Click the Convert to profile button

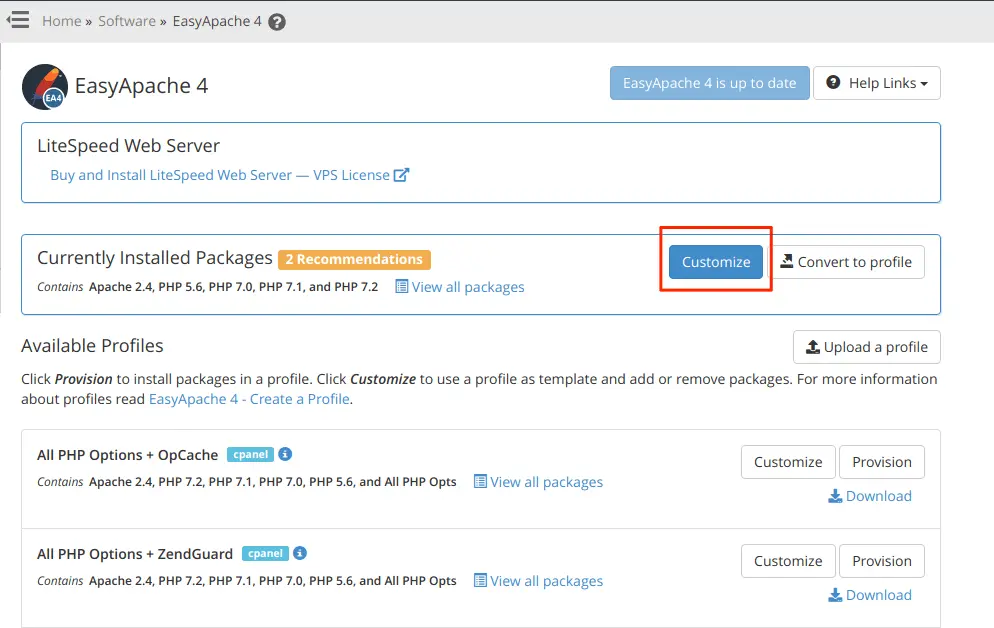click(848, 262)
